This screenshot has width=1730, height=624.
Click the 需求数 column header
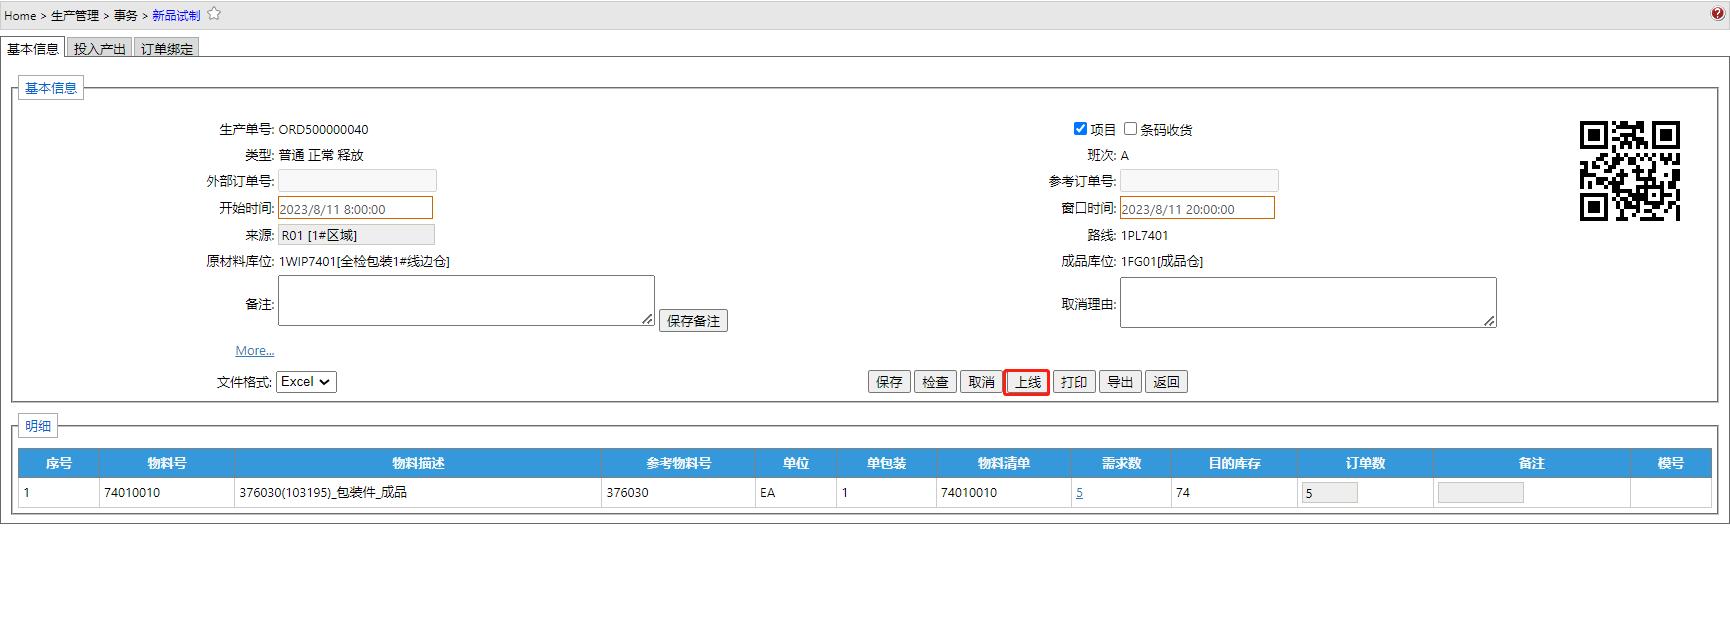click(1122, 463)
